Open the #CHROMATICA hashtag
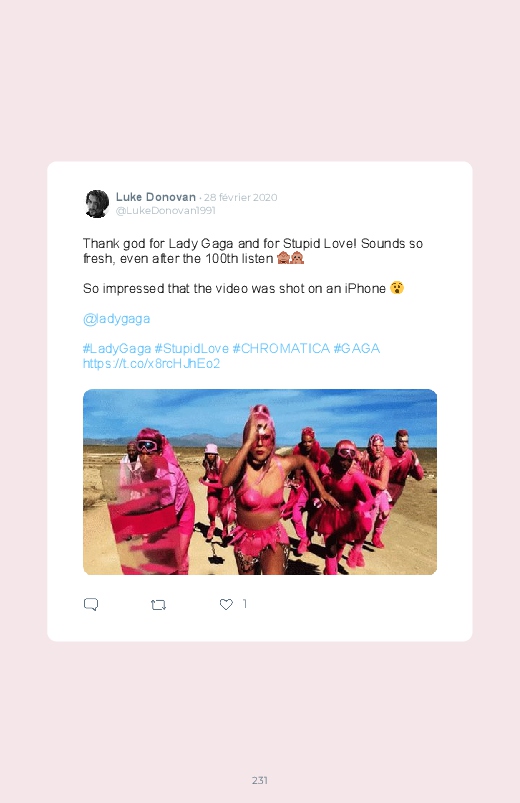 point(281,348)
